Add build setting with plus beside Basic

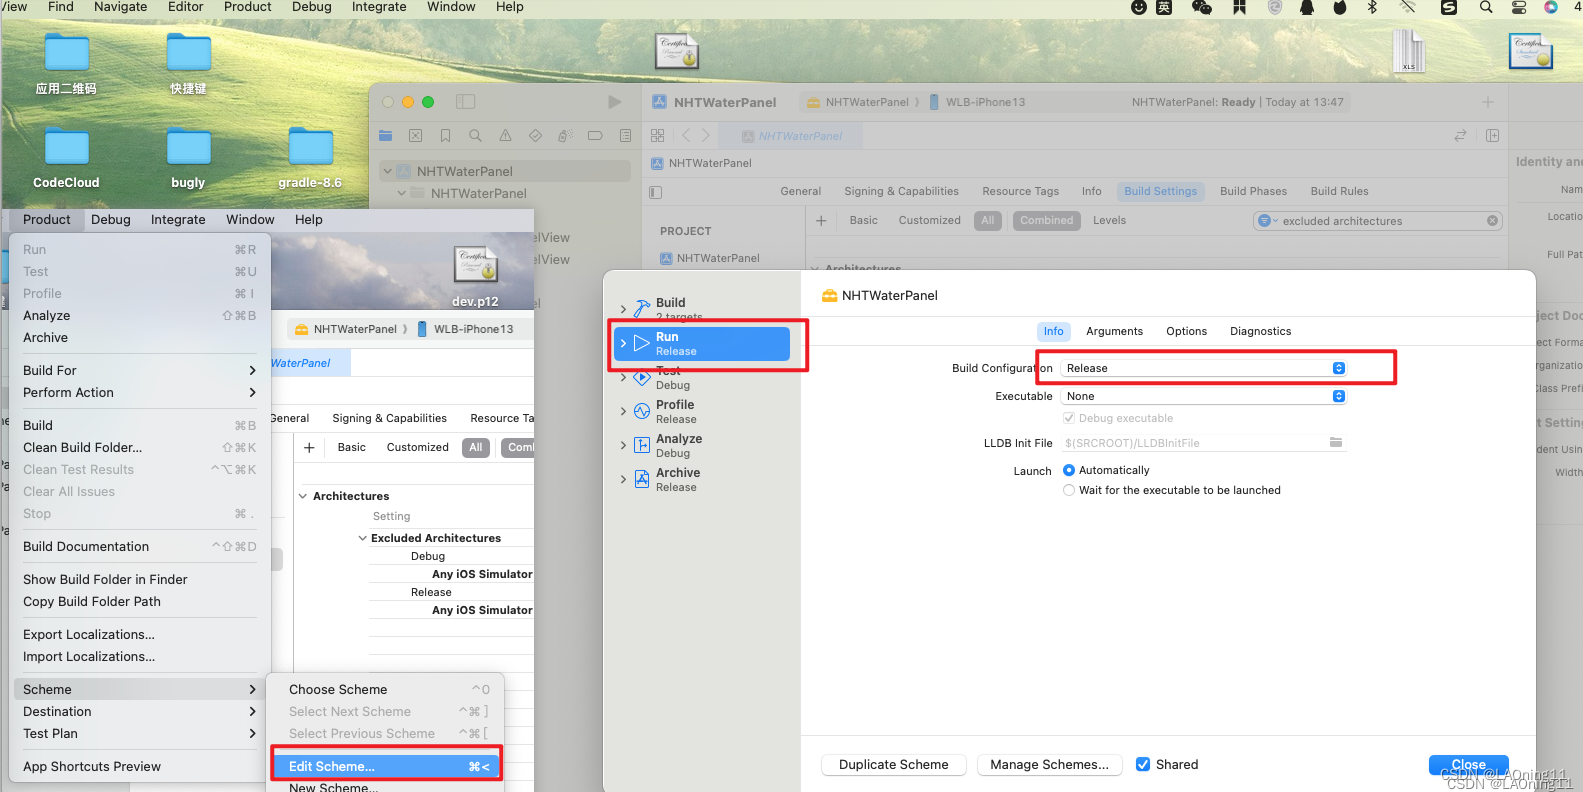tap(821, 220)
